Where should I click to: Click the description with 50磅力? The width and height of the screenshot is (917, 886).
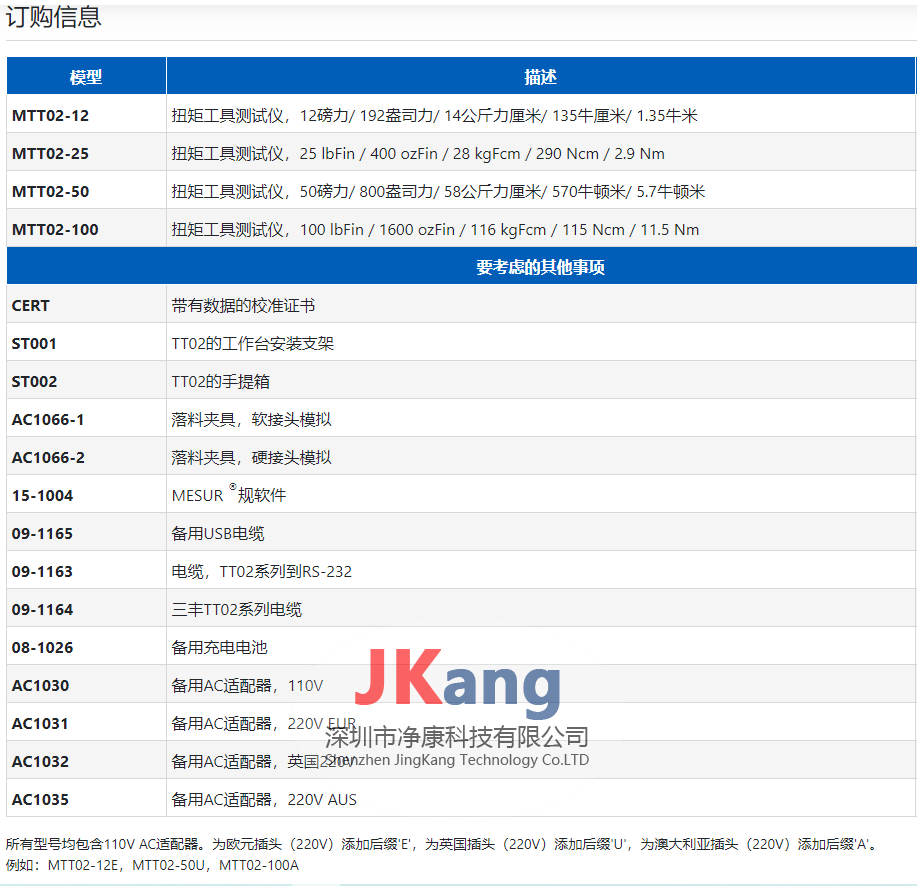click(x=438, y=191)
